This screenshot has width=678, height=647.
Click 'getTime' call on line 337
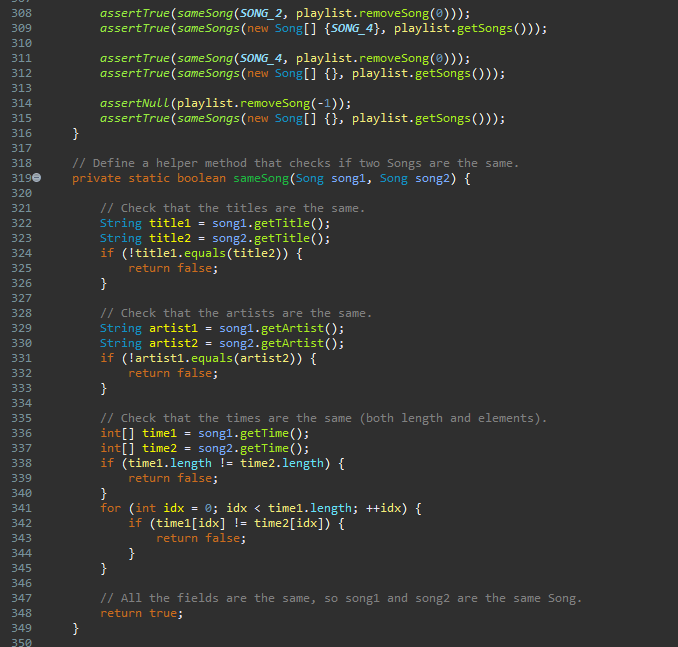(x=264, y=448)
